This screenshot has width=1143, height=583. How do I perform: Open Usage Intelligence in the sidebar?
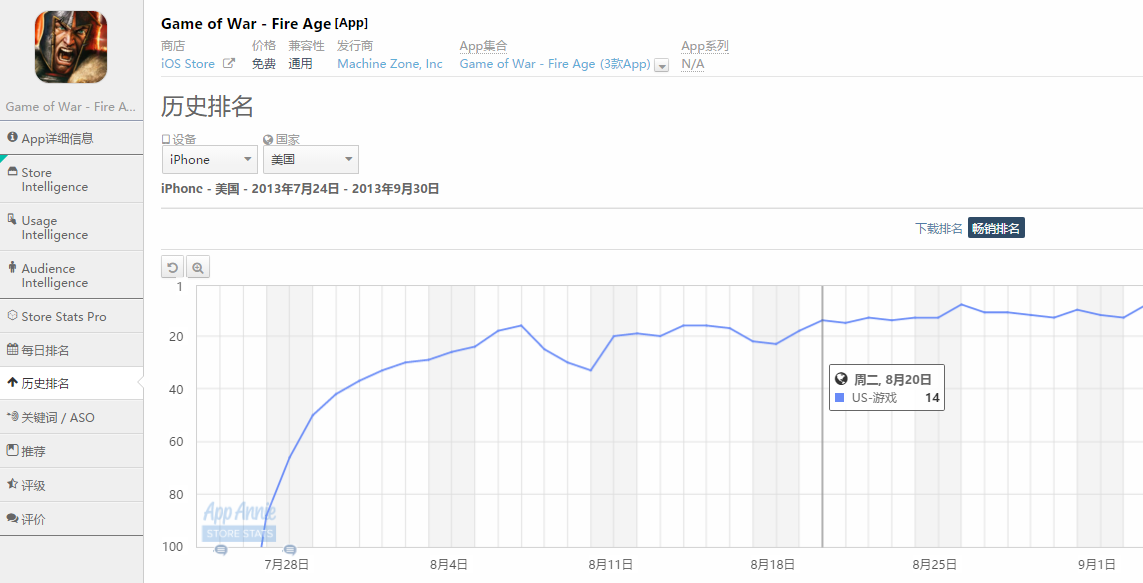point(71,227)
